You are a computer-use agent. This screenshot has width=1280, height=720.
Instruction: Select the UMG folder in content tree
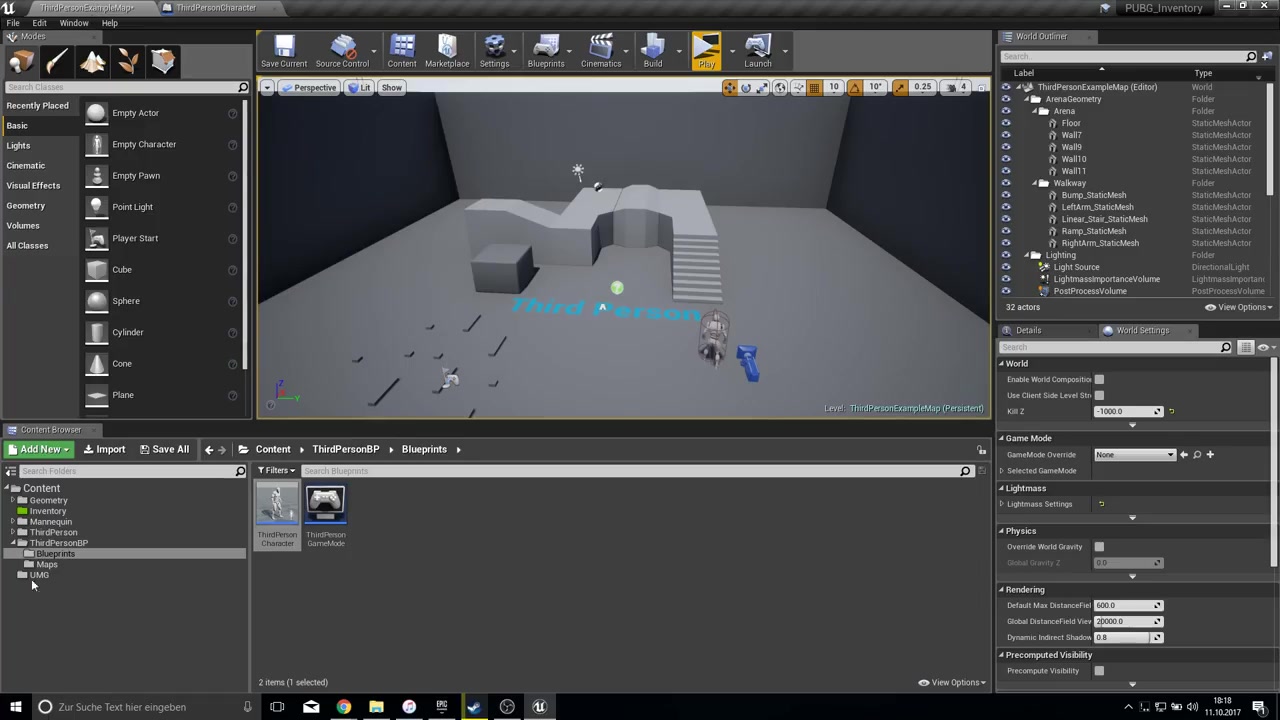point(39,576)
